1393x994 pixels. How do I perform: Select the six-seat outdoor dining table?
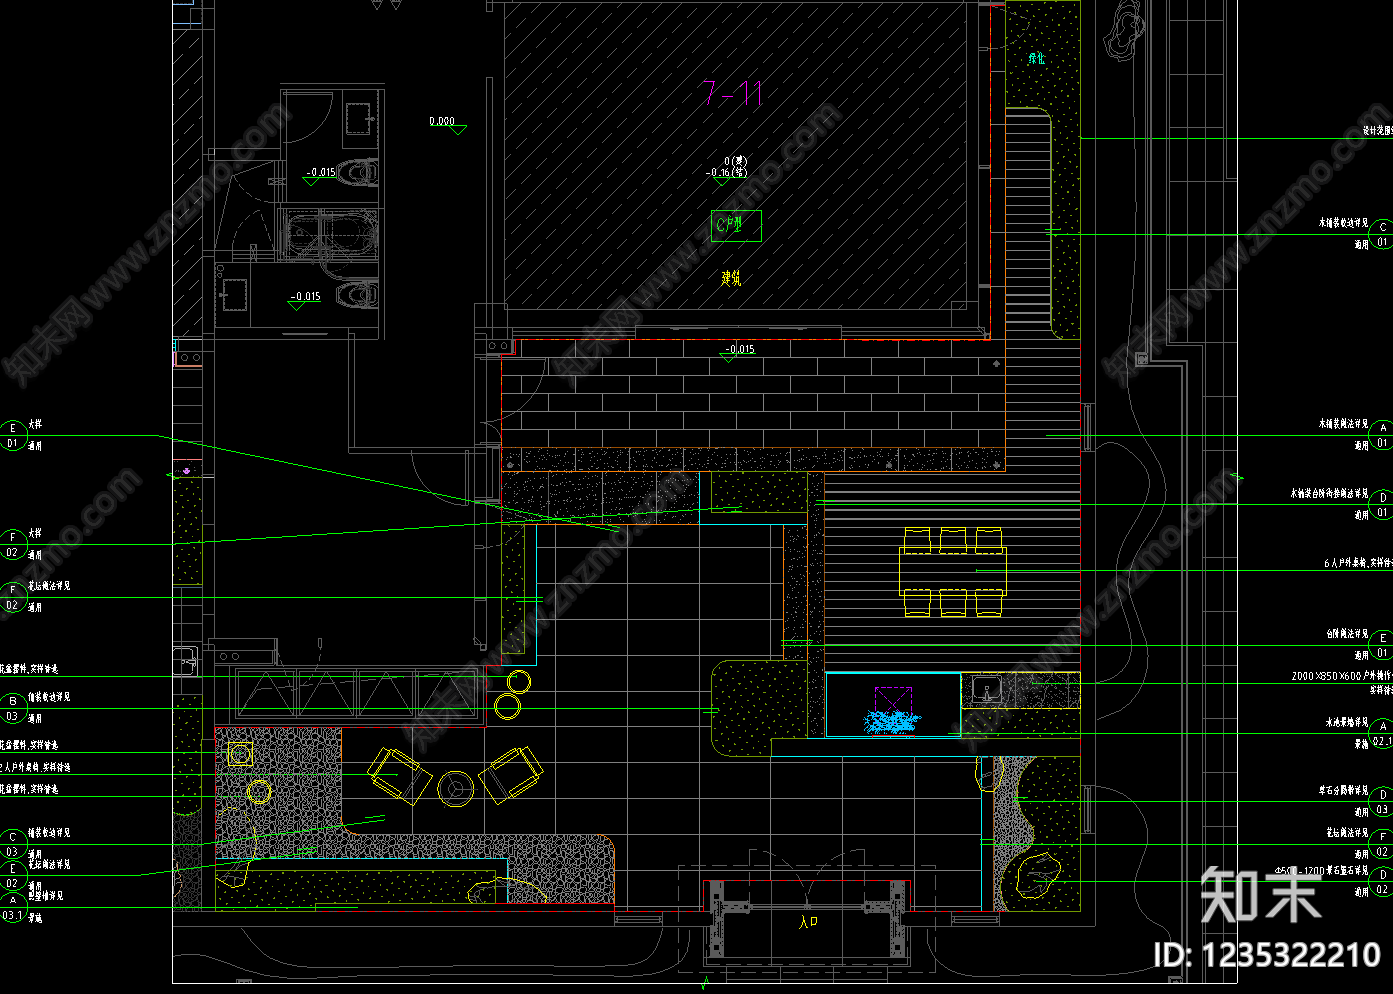coord(953,571)
